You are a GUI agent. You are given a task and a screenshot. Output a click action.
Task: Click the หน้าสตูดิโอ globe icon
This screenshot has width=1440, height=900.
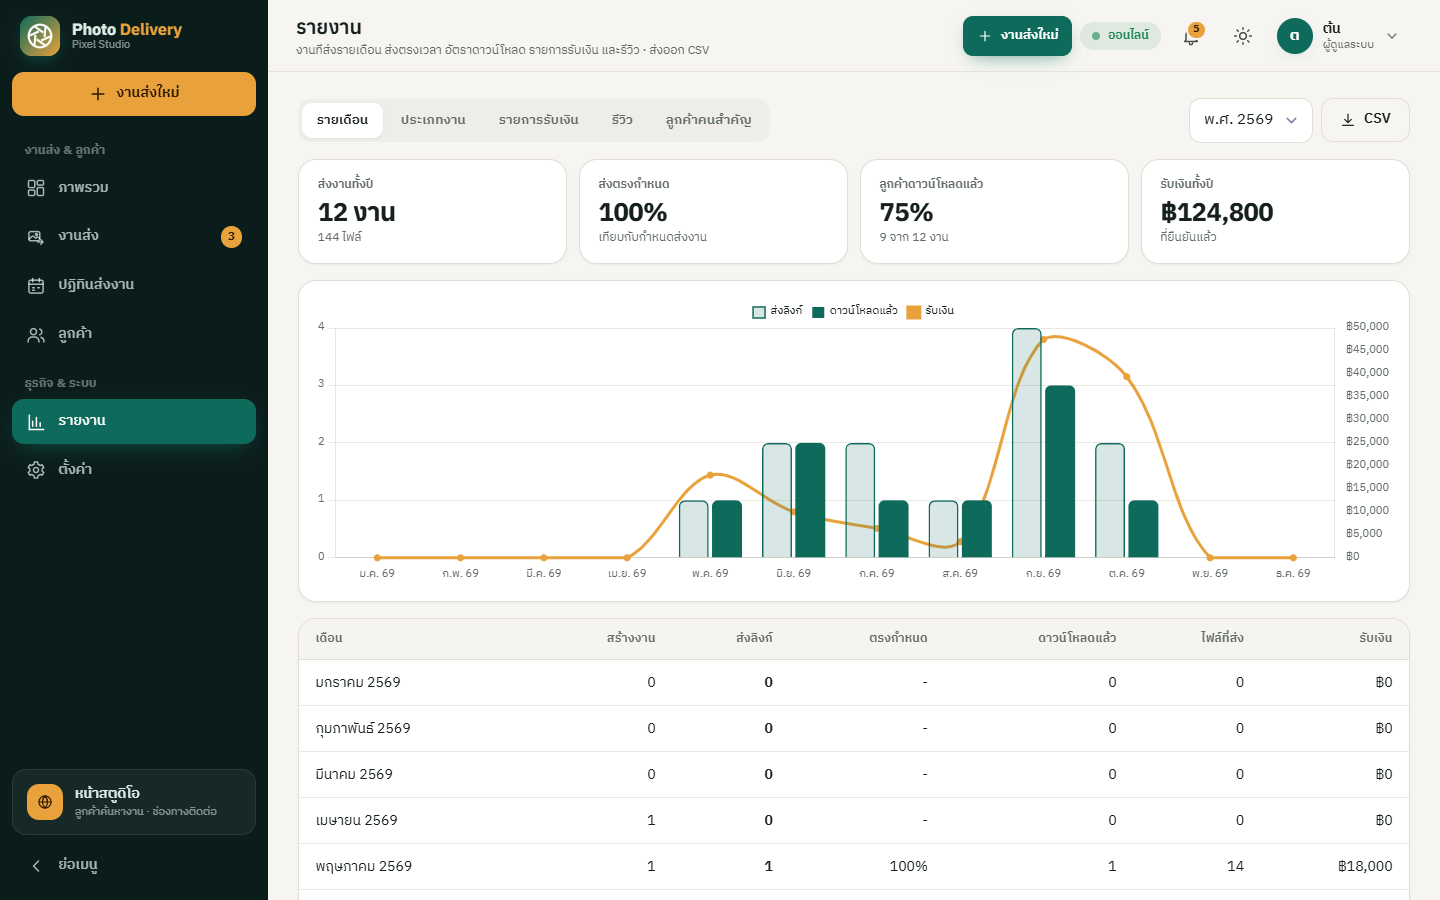point(45,802)
